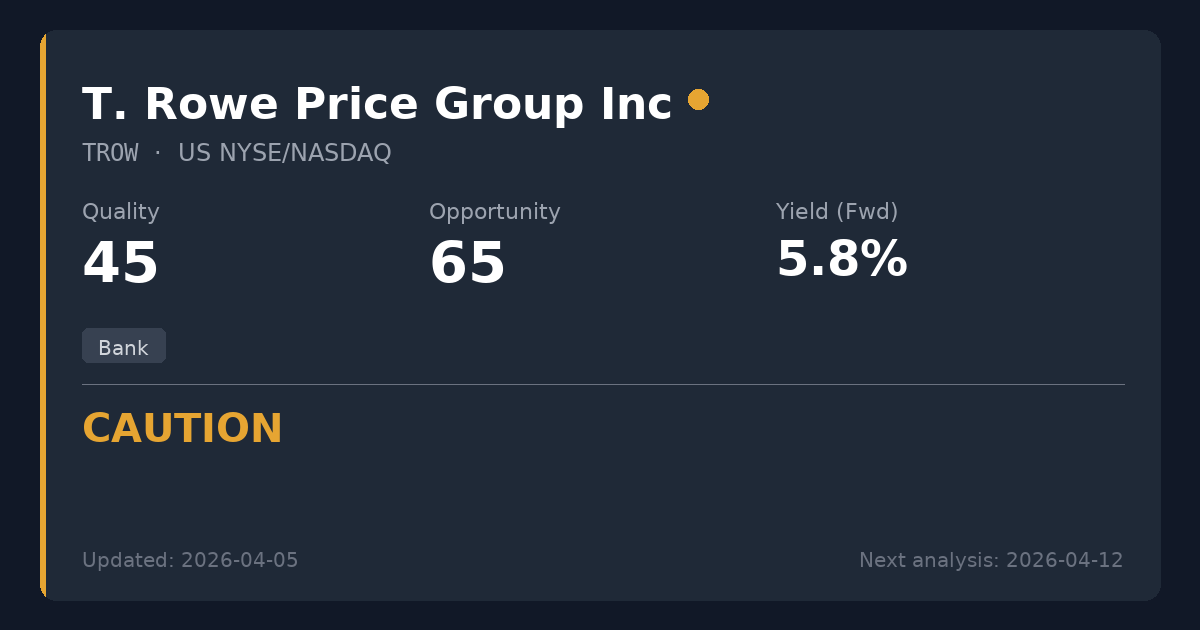Click the T. Rowe Price Group title
1200x630 pixels.
376,104
